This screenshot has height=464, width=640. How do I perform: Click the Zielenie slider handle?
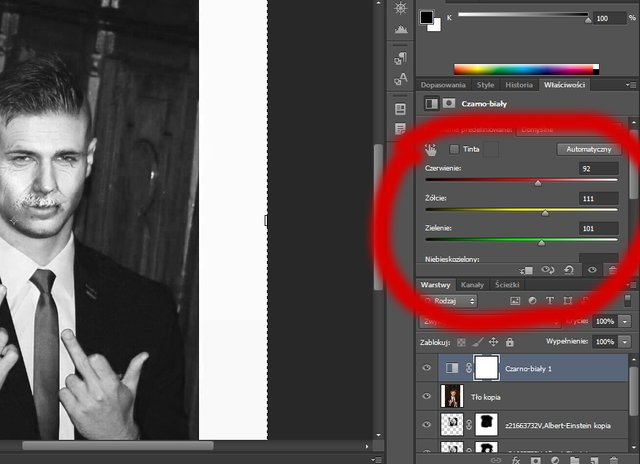click(x=541, y=243)
